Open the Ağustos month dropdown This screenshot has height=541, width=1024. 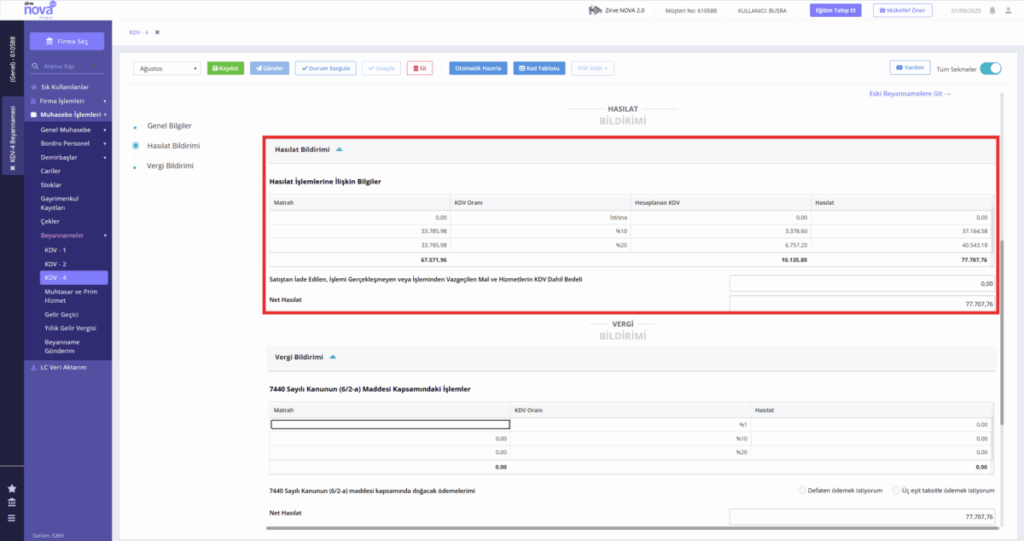(167, 69)
